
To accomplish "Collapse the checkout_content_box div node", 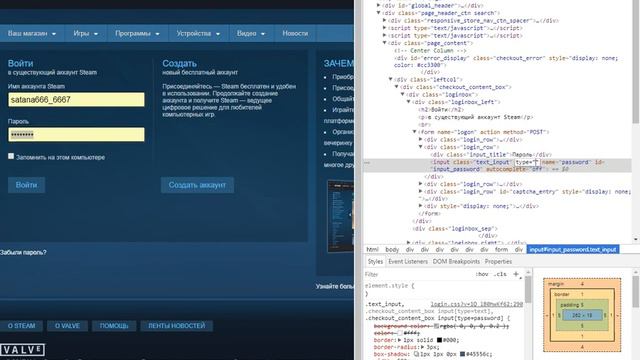I will tap(396, 87).
